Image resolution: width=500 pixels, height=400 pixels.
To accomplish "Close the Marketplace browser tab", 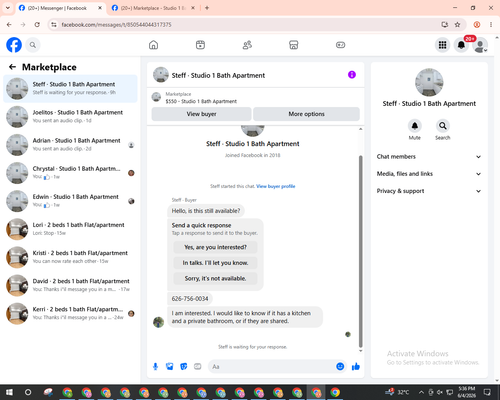I will pos(193,8).
